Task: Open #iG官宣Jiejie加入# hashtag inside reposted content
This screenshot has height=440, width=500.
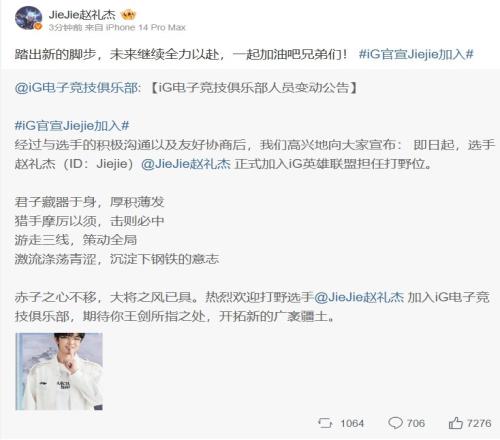Action: [72, 126]
